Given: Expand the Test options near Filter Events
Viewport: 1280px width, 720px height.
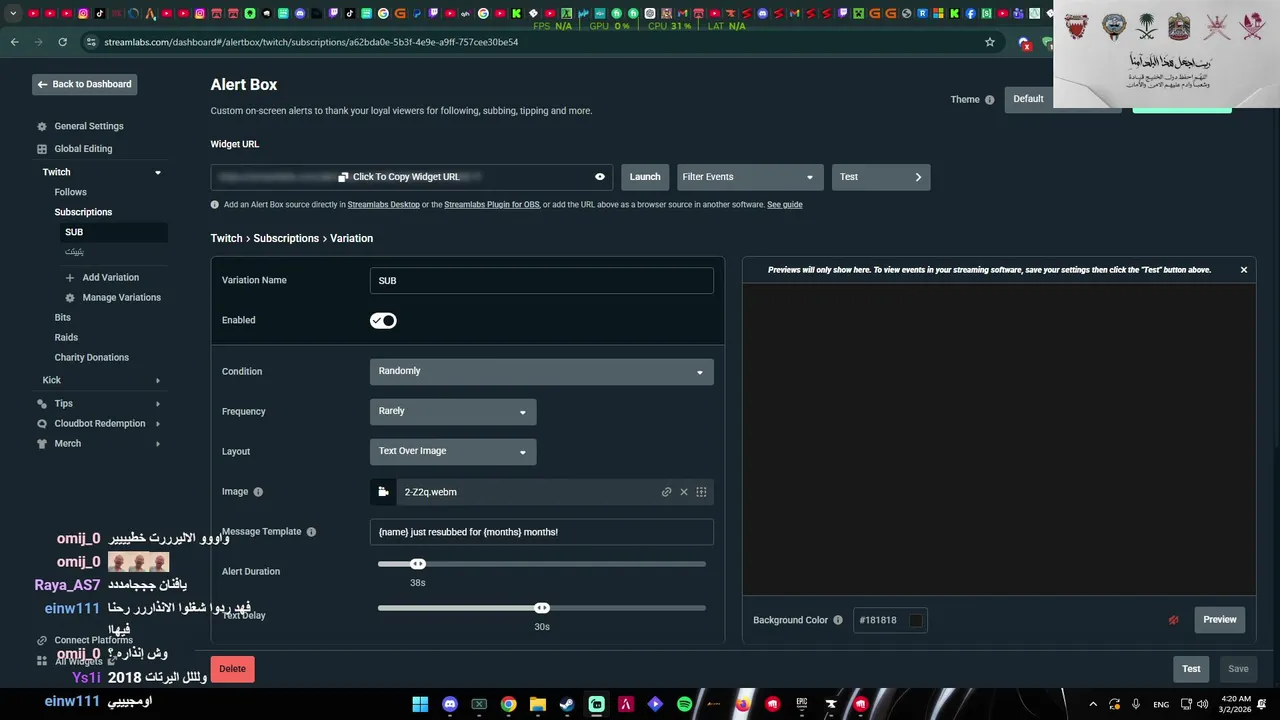Looking at the screenshot, I should click(881, 177).
